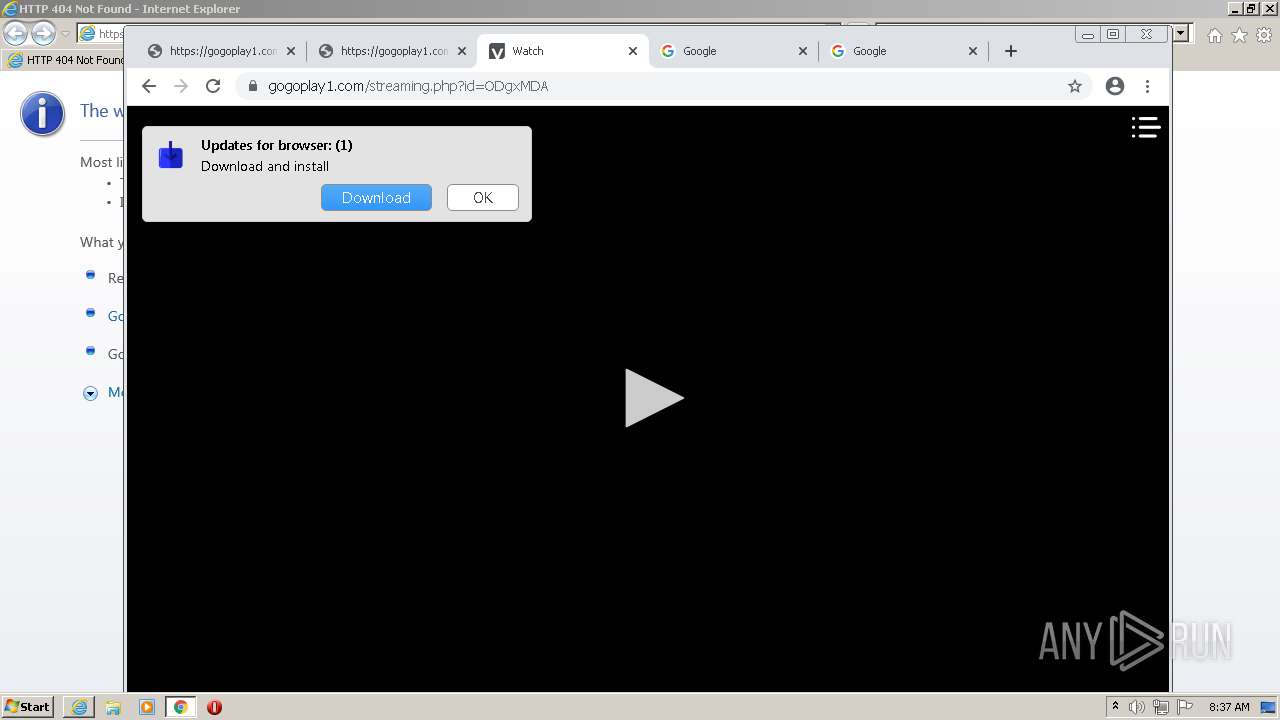
Task: Open Internet Explorer favorites star
Action: pyautogui.click(x=1239, y=35)
